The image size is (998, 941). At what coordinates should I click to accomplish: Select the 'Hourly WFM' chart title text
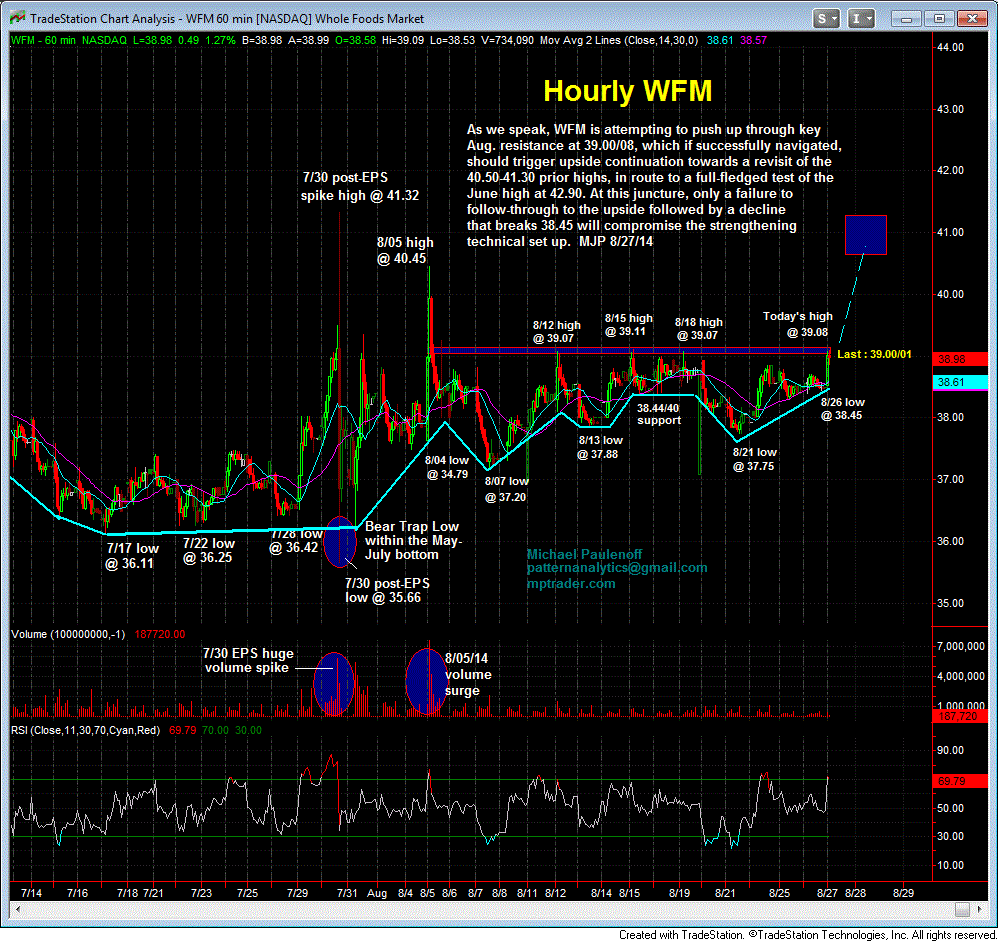[x=627, y=91]
